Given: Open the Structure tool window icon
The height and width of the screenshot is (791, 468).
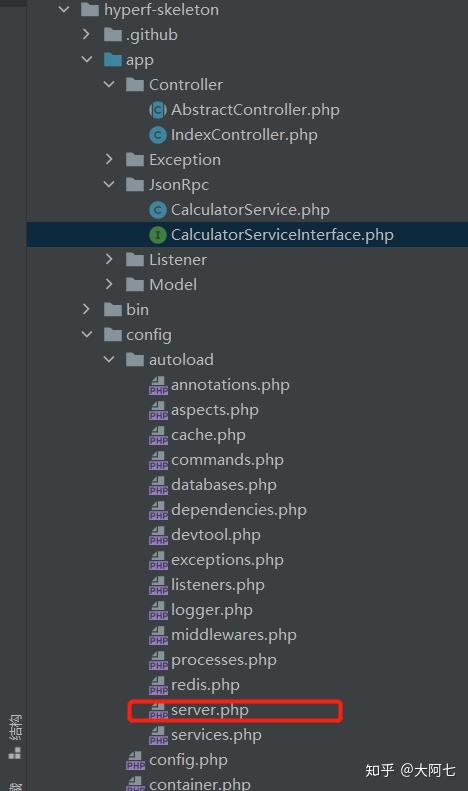Looking at the screenshot, I should click(15, 753).
